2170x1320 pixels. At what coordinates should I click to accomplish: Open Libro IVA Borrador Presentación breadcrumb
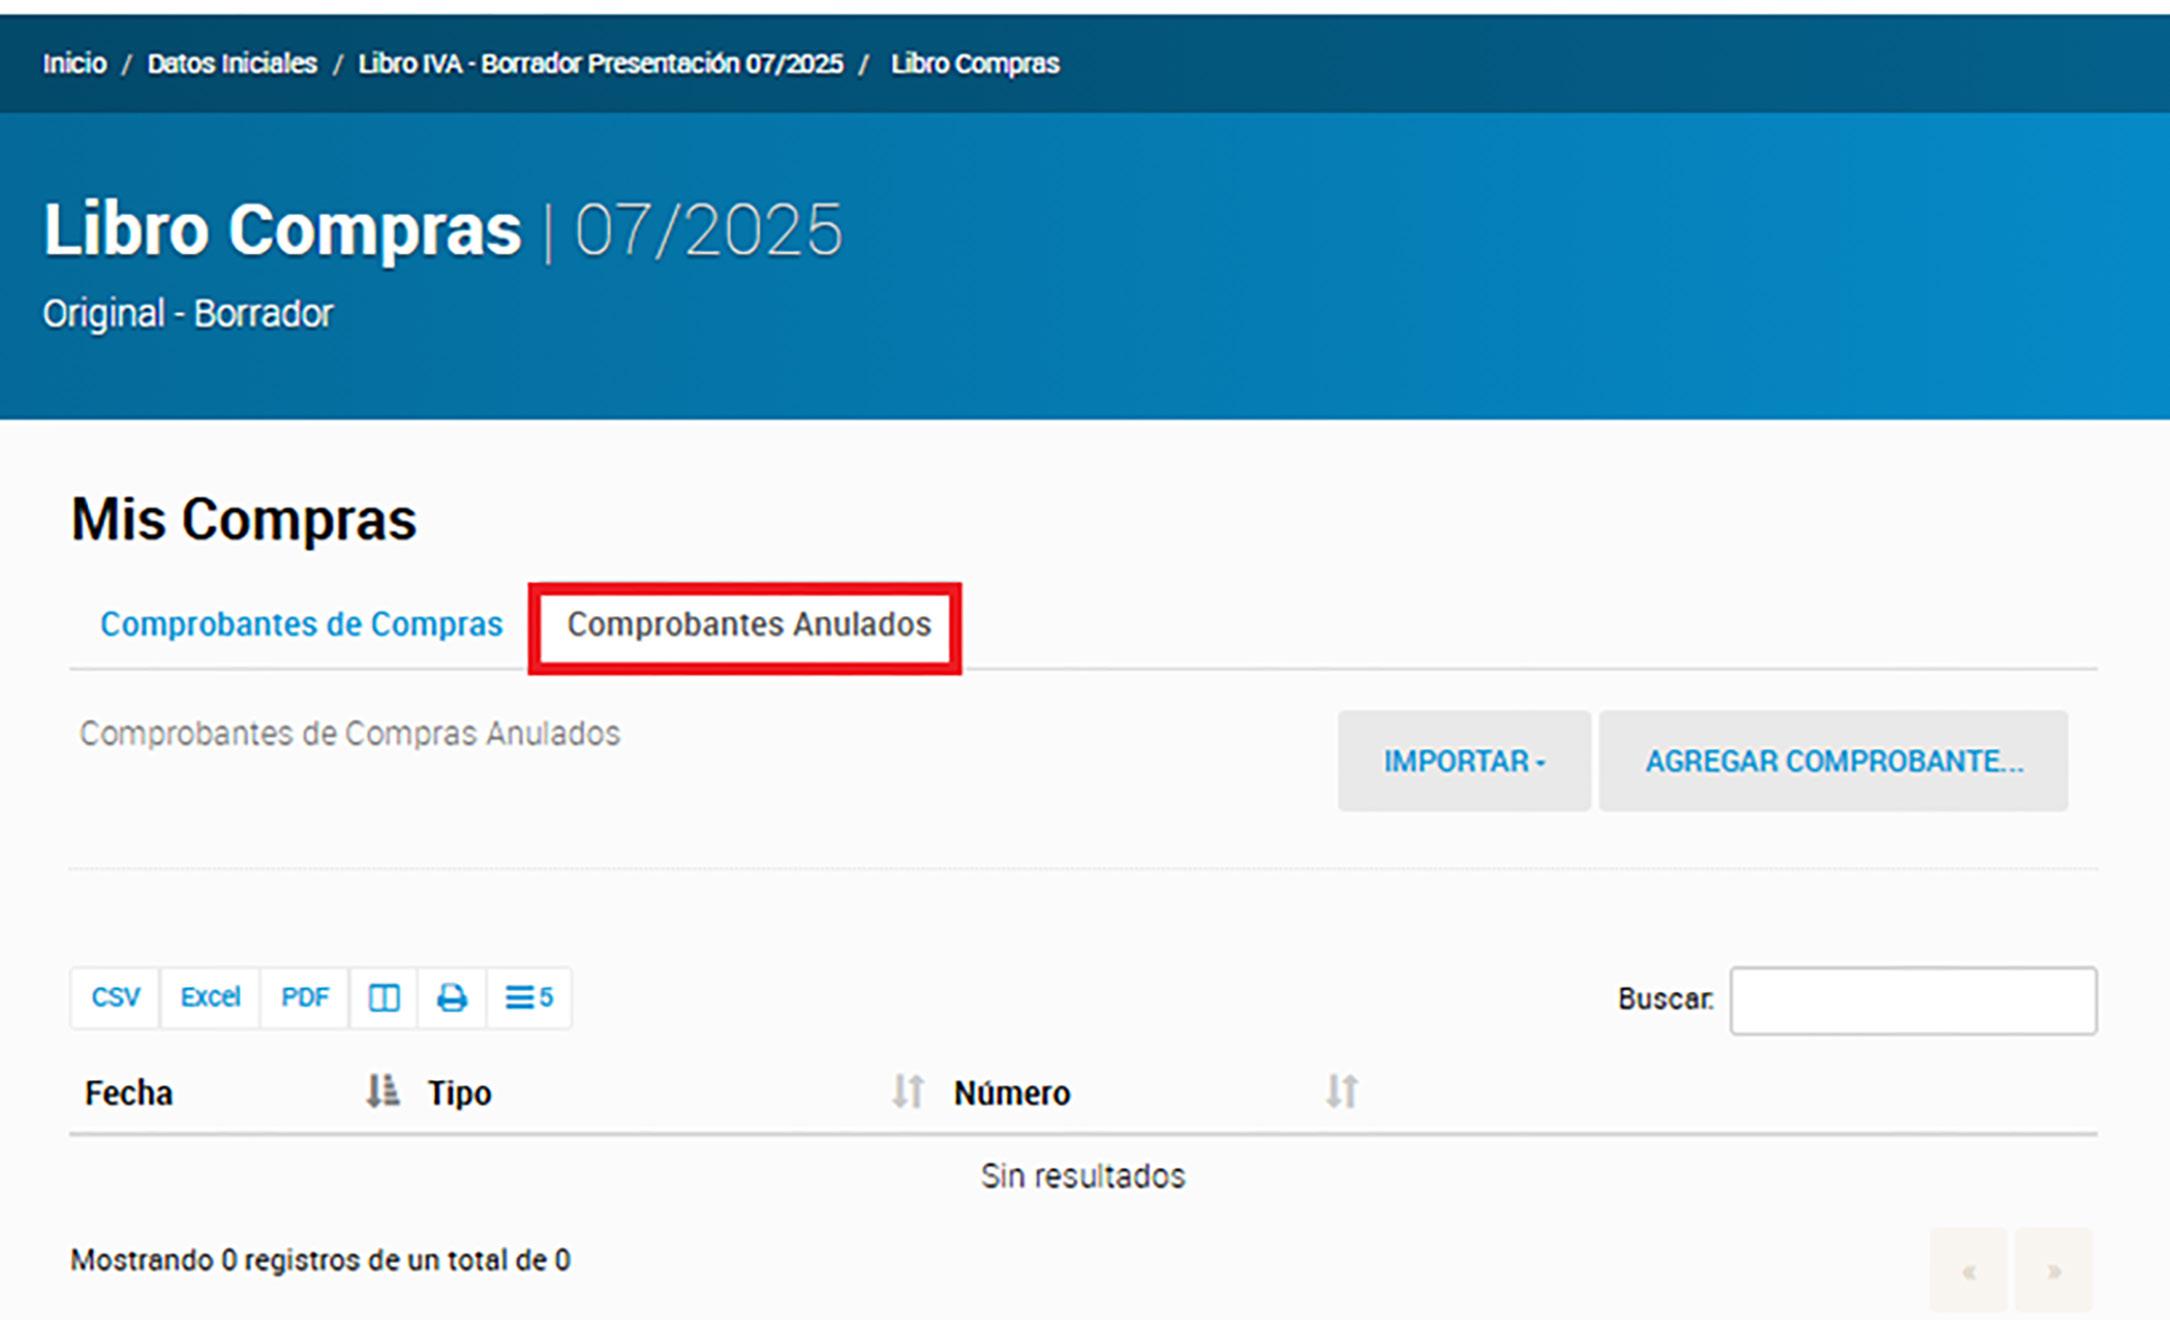coord(600,64)
